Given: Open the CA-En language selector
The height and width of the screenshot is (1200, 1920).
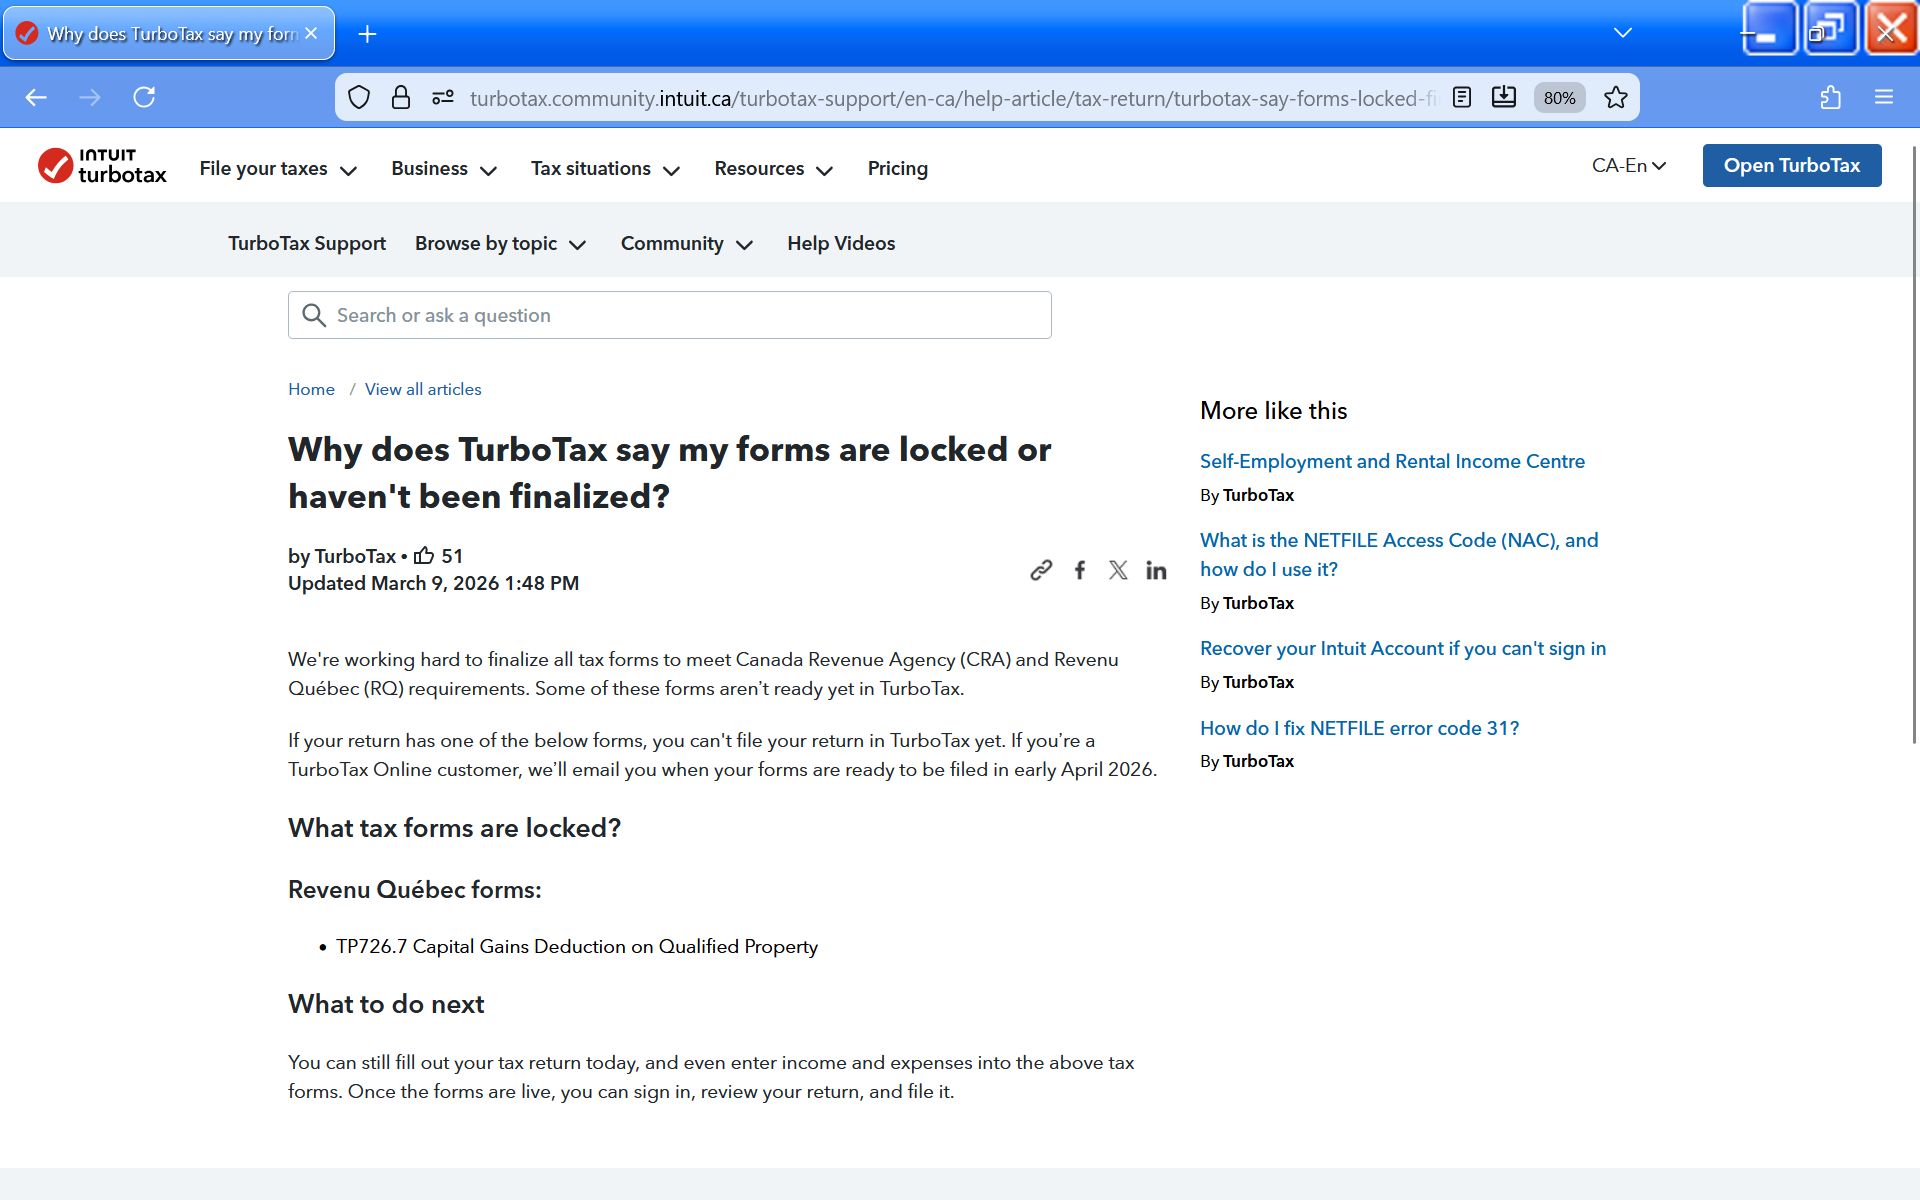Looking at the screenshot, I should click(x=1628, y=166).
